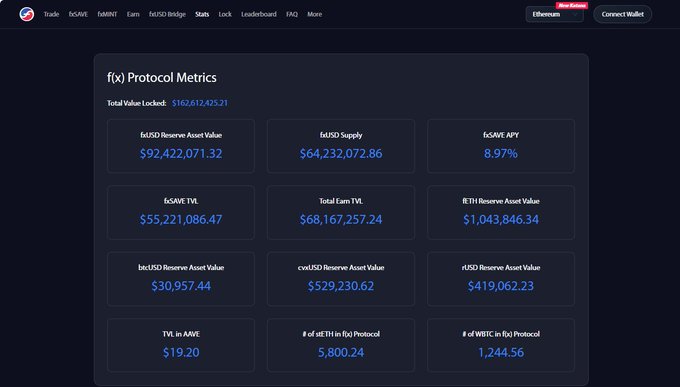Viewport: 680px width, 387px height.
Task: Go to fxSAVE in navigation
Action: click(x=78, y=14)
